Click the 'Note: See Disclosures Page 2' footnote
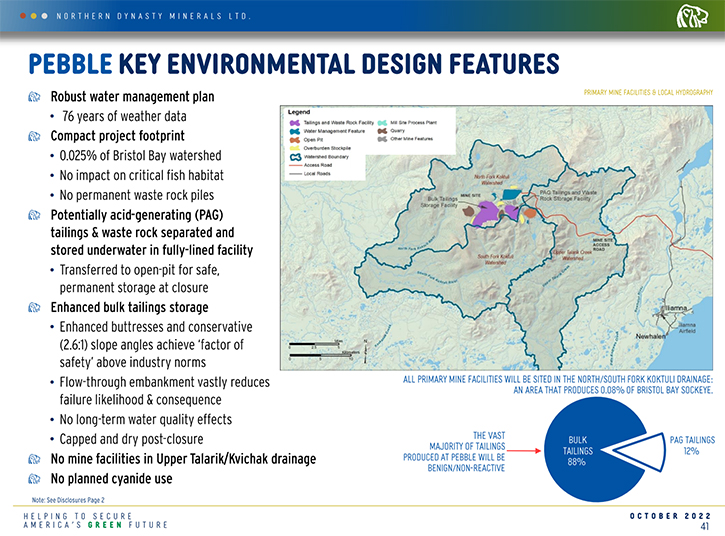The height and width of the screenshot is (536, 725). pos(68,500)
